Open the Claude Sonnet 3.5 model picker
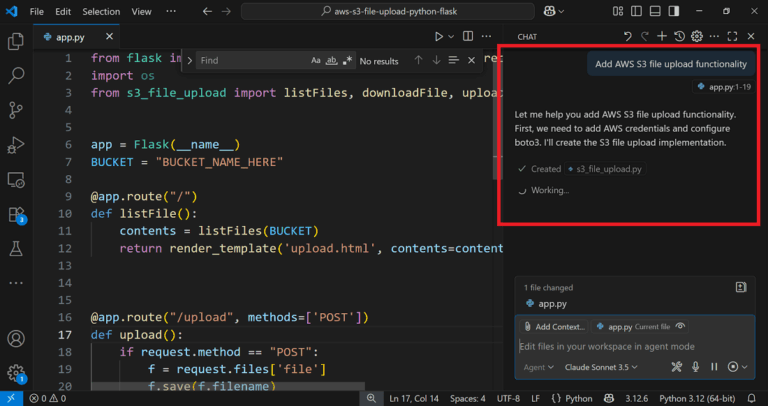 (x=601, y=367)
